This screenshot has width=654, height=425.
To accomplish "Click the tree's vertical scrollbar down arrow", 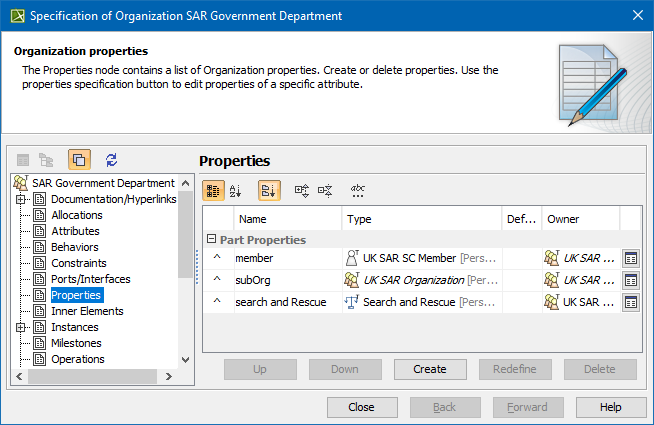I will [x=184, y=359].
